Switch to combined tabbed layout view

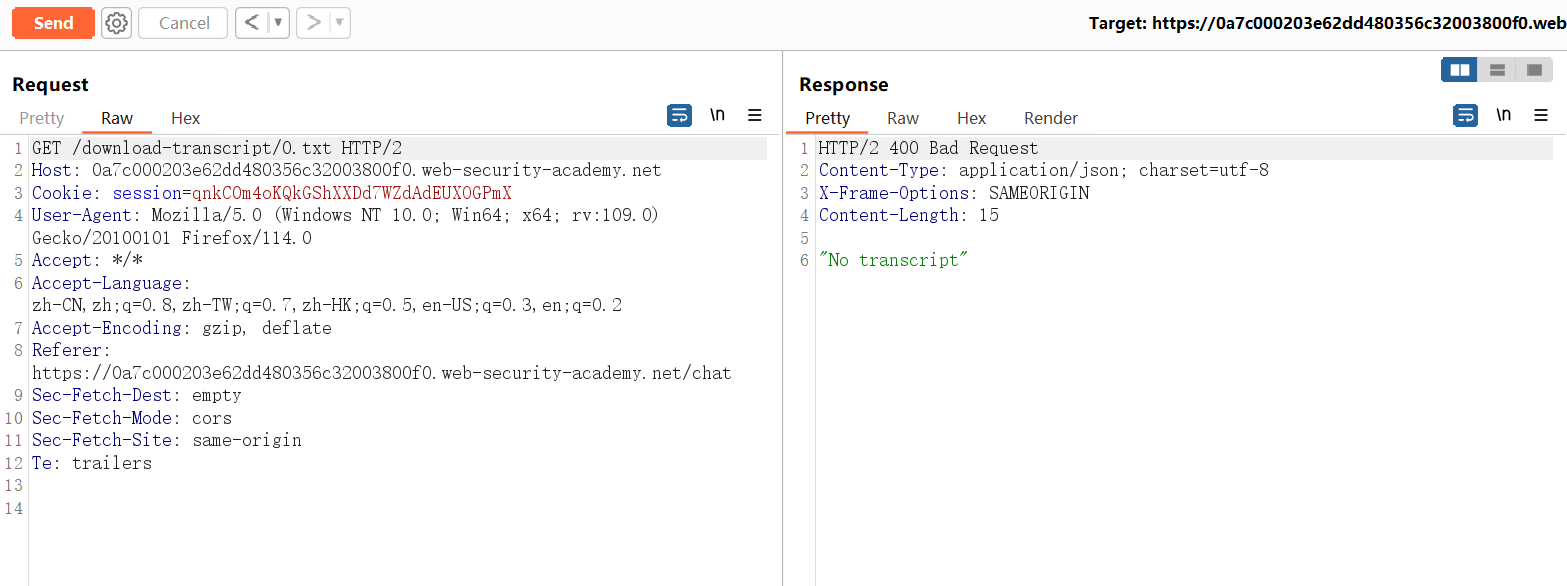[1534, 70]
